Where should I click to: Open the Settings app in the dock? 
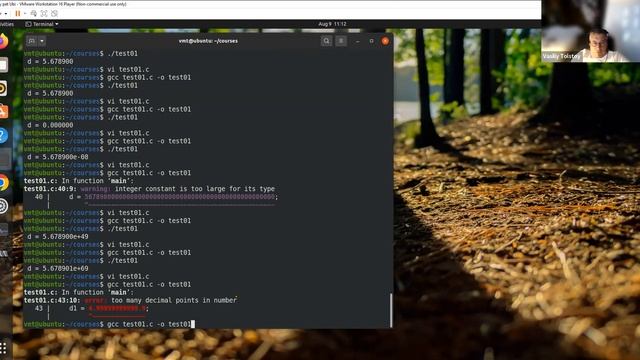3,206
